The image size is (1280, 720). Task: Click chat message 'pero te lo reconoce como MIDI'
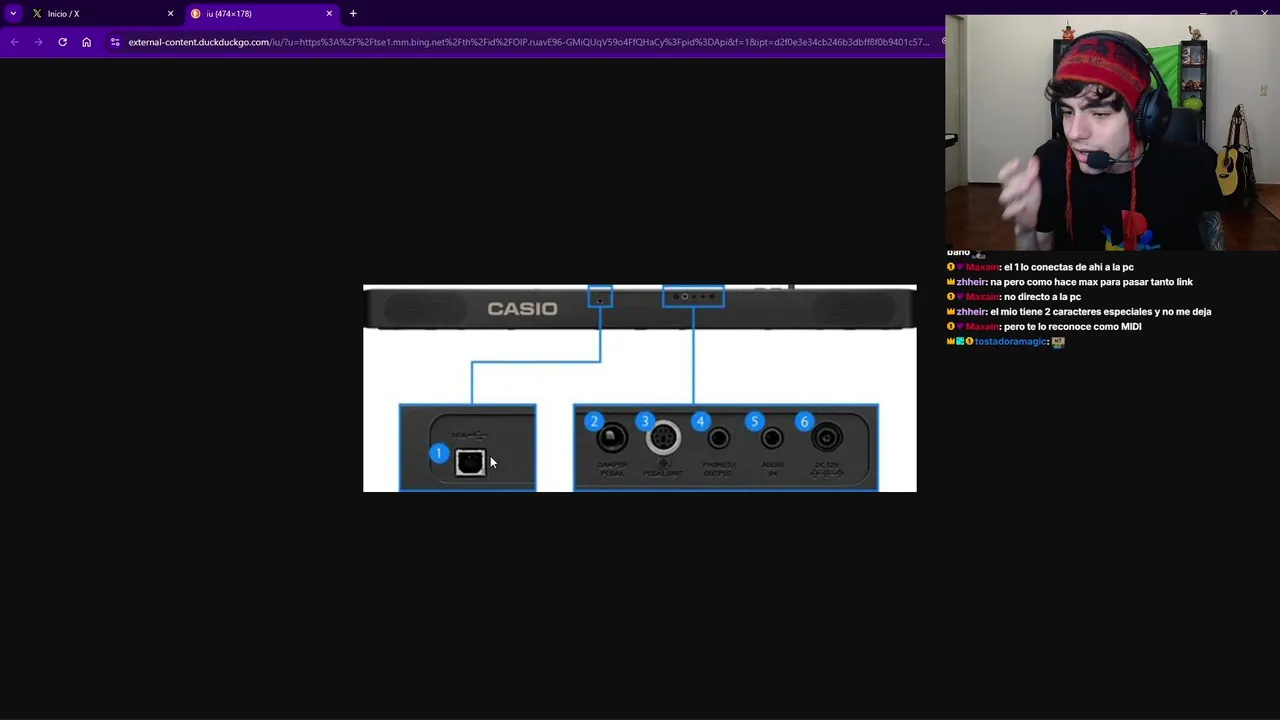click(1072, 327)
